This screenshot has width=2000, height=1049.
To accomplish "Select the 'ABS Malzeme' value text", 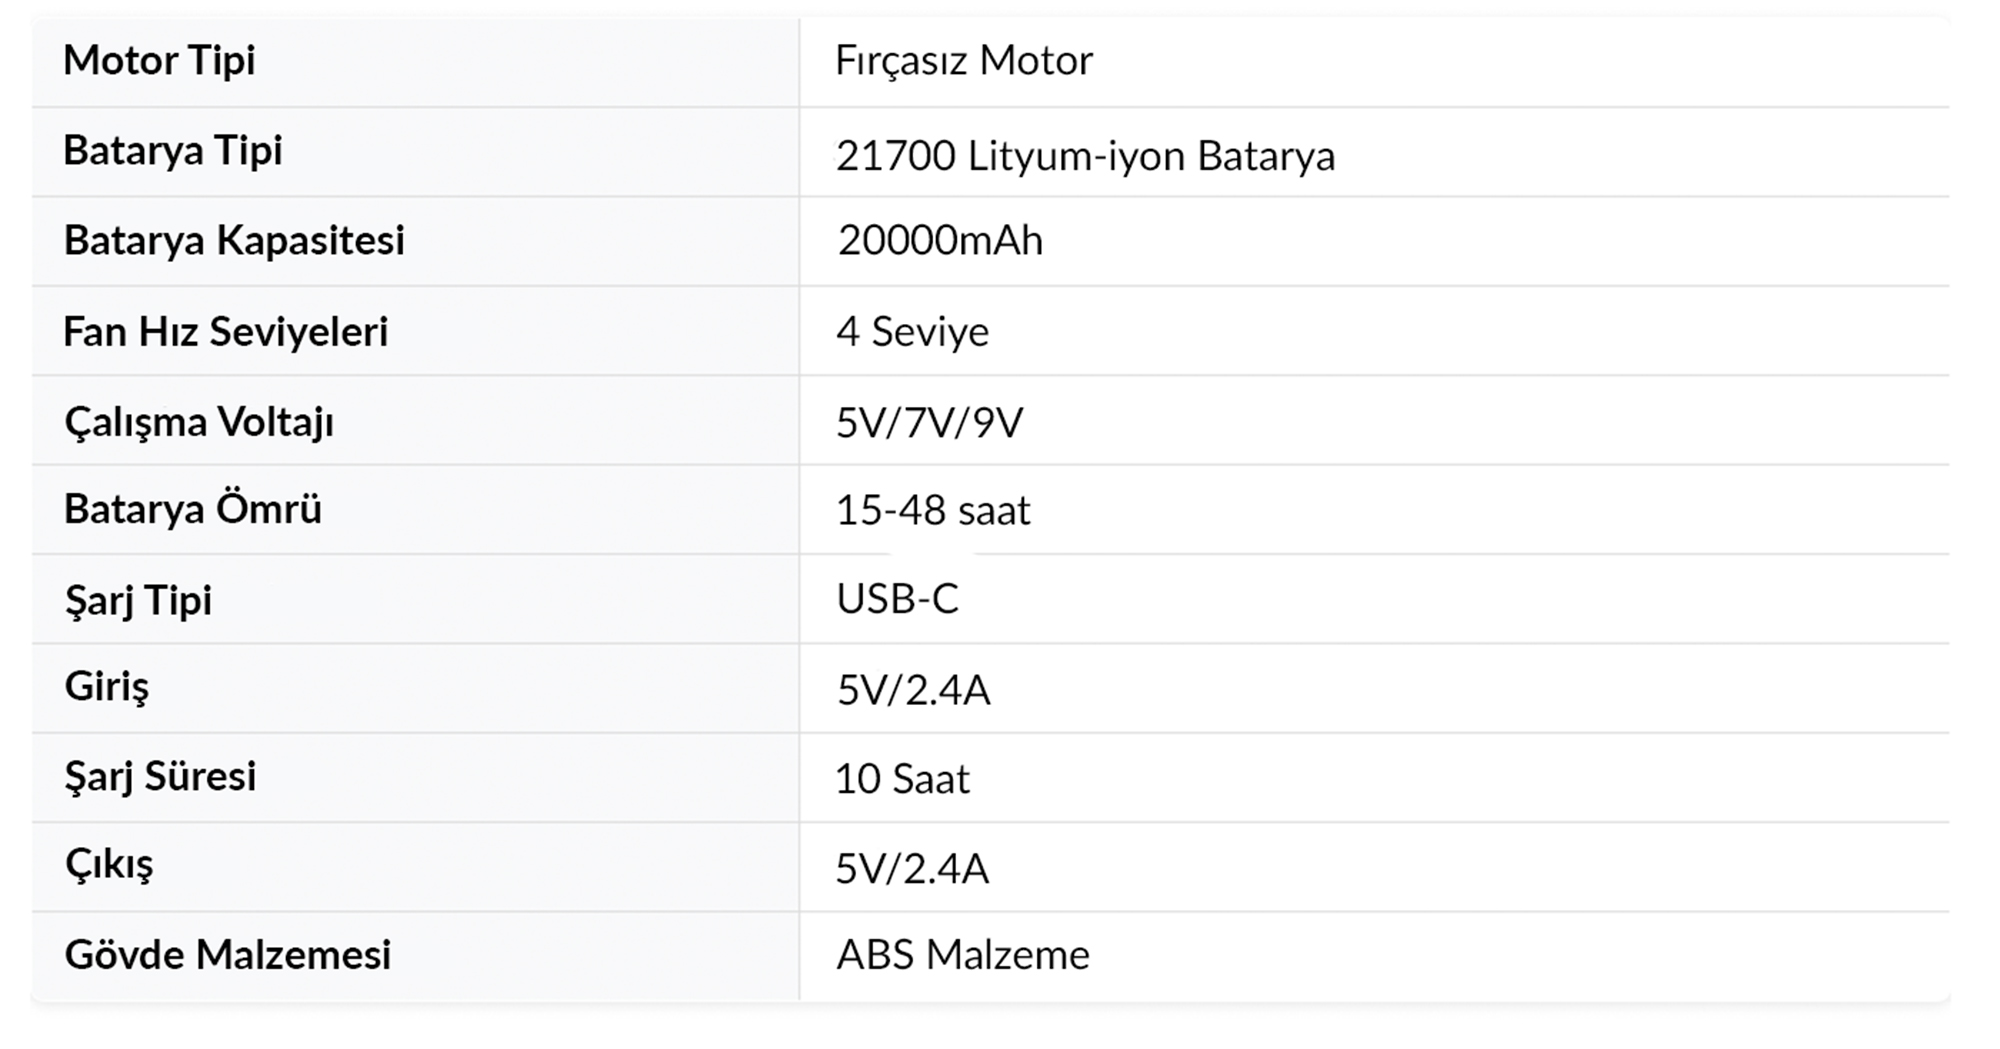I will point(962,955).
